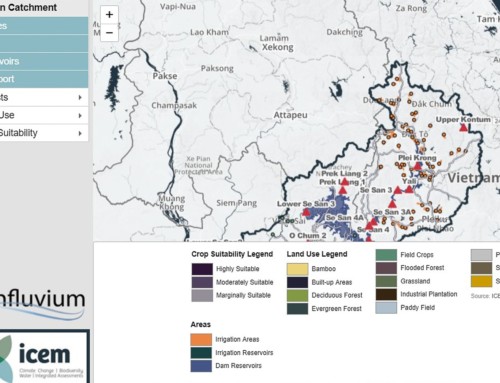Select the Prek Liang 1 dam marker
The image size is (500, 383).
pos(343,190)
